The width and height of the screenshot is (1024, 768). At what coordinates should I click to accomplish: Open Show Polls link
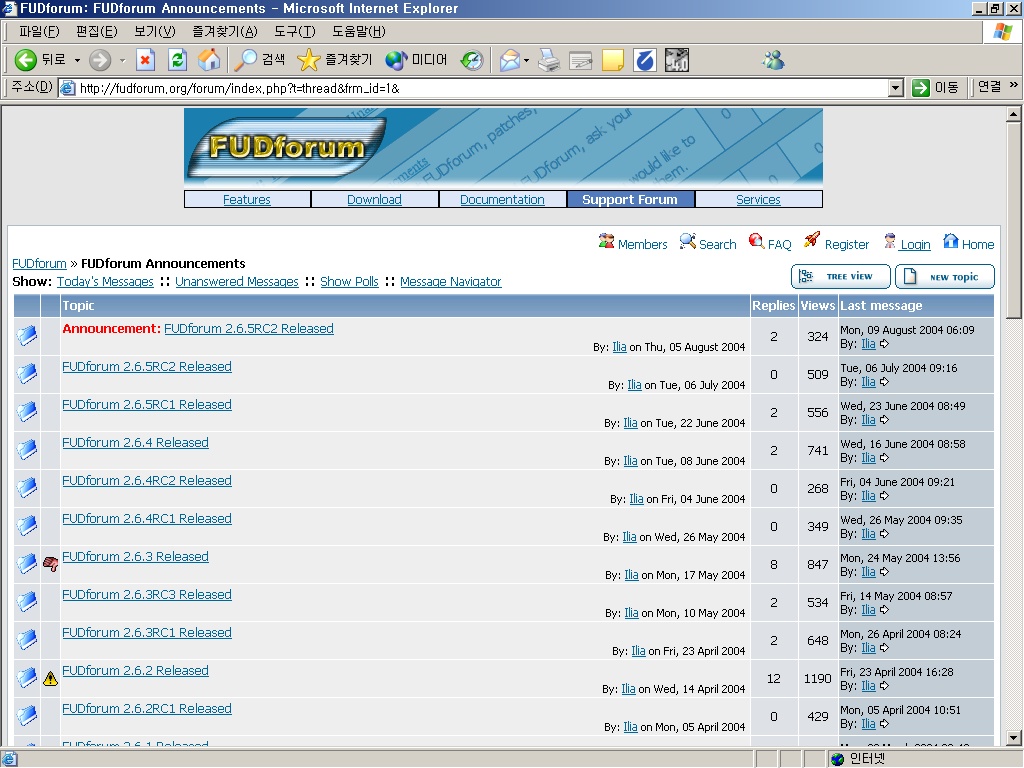[349, 281]
